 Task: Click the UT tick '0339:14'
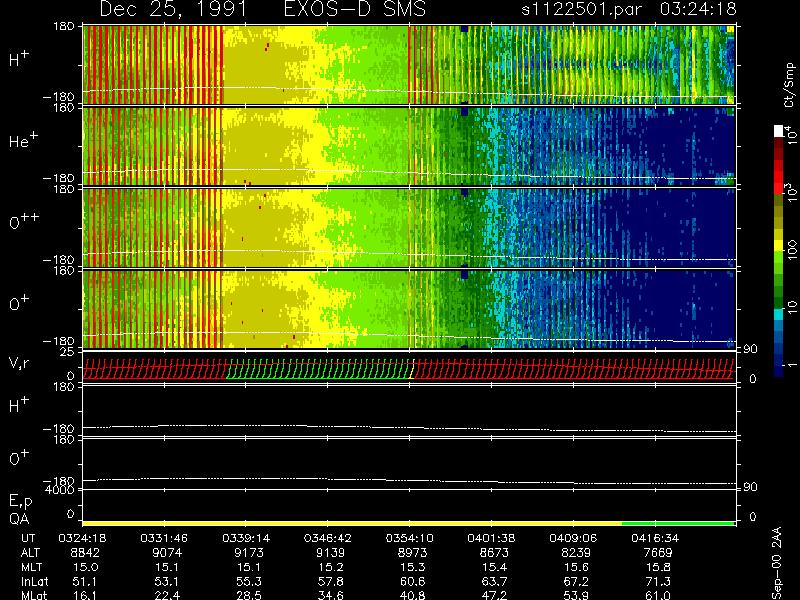246,538
